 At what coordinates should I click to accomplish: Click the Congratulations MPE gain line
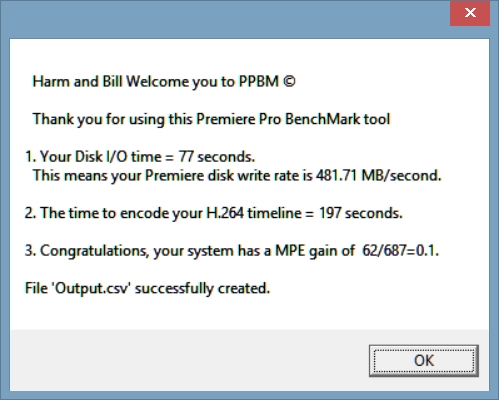[x=232, y=251]
